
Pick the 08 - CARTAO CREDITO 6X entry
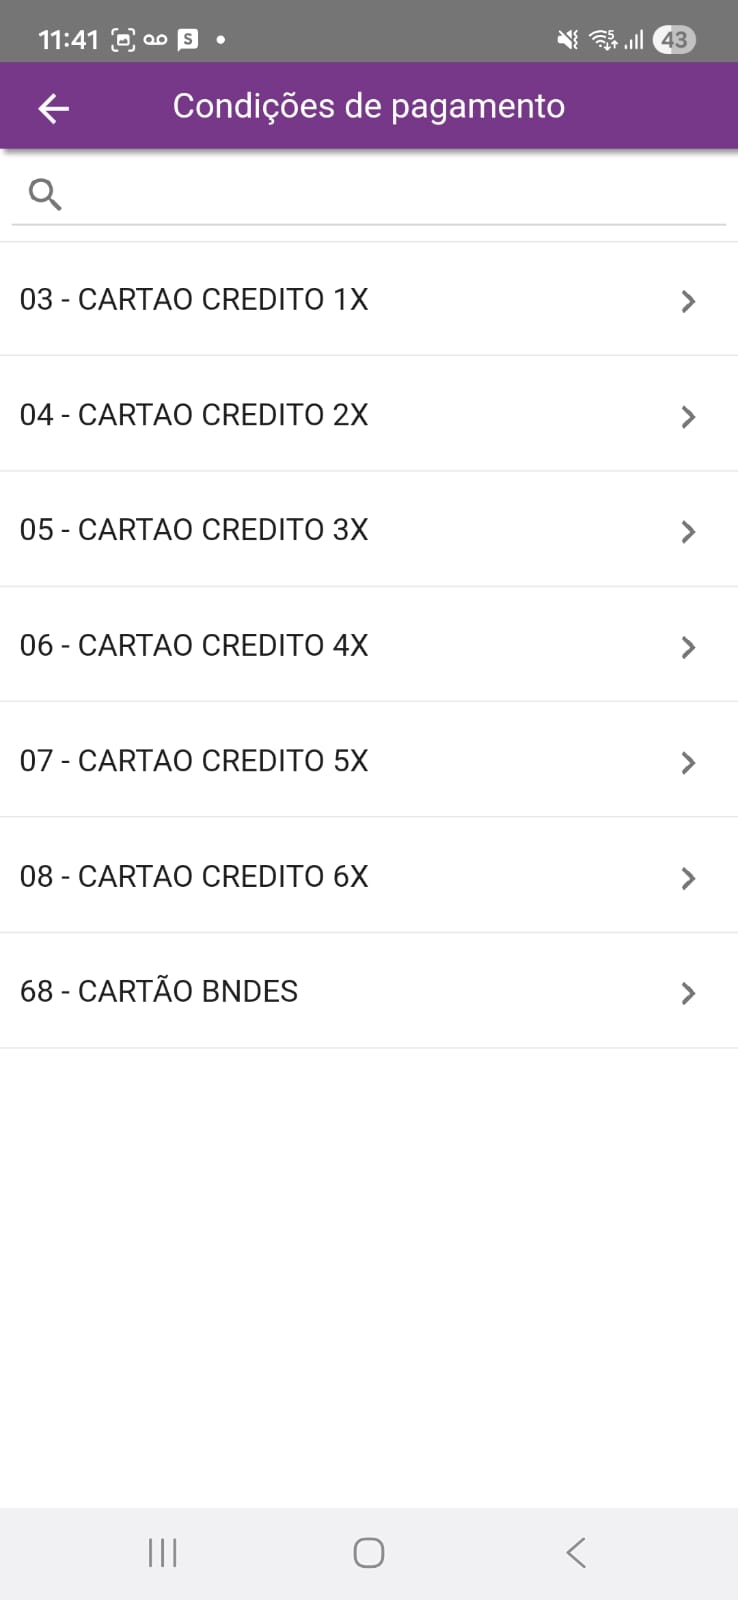(x=194, y=877)
